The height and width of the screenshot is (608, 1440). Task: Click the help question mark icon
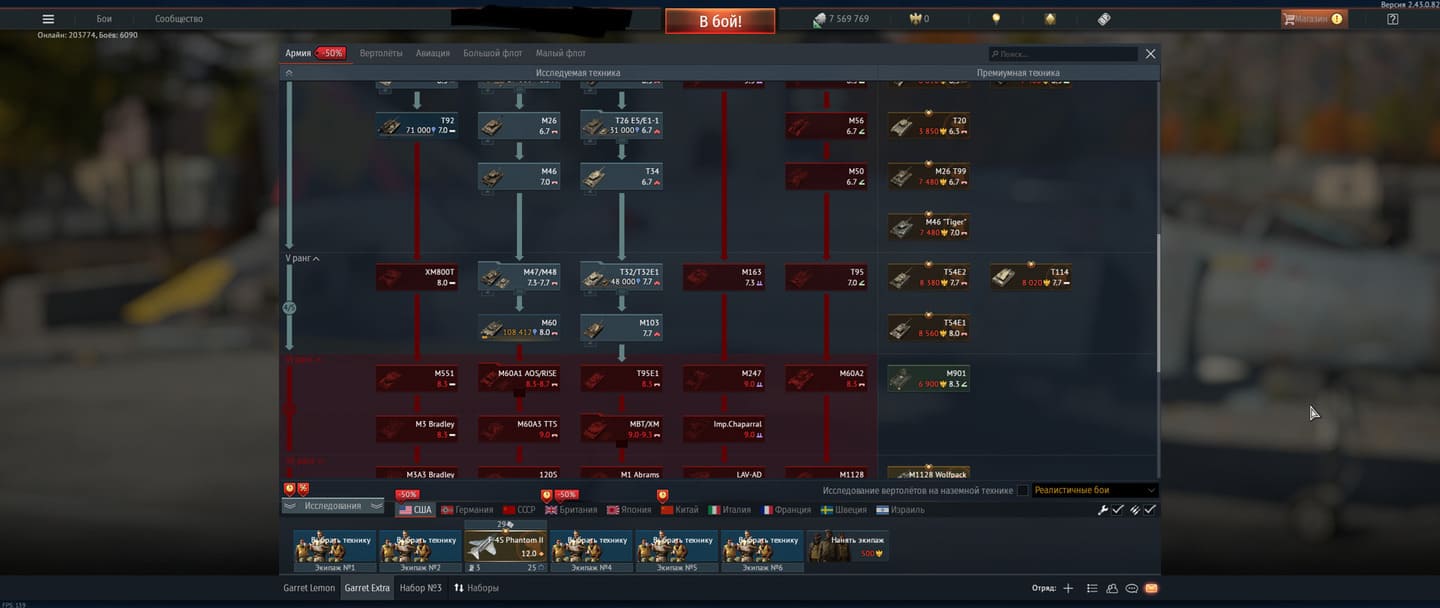[x=1393, y=19]
